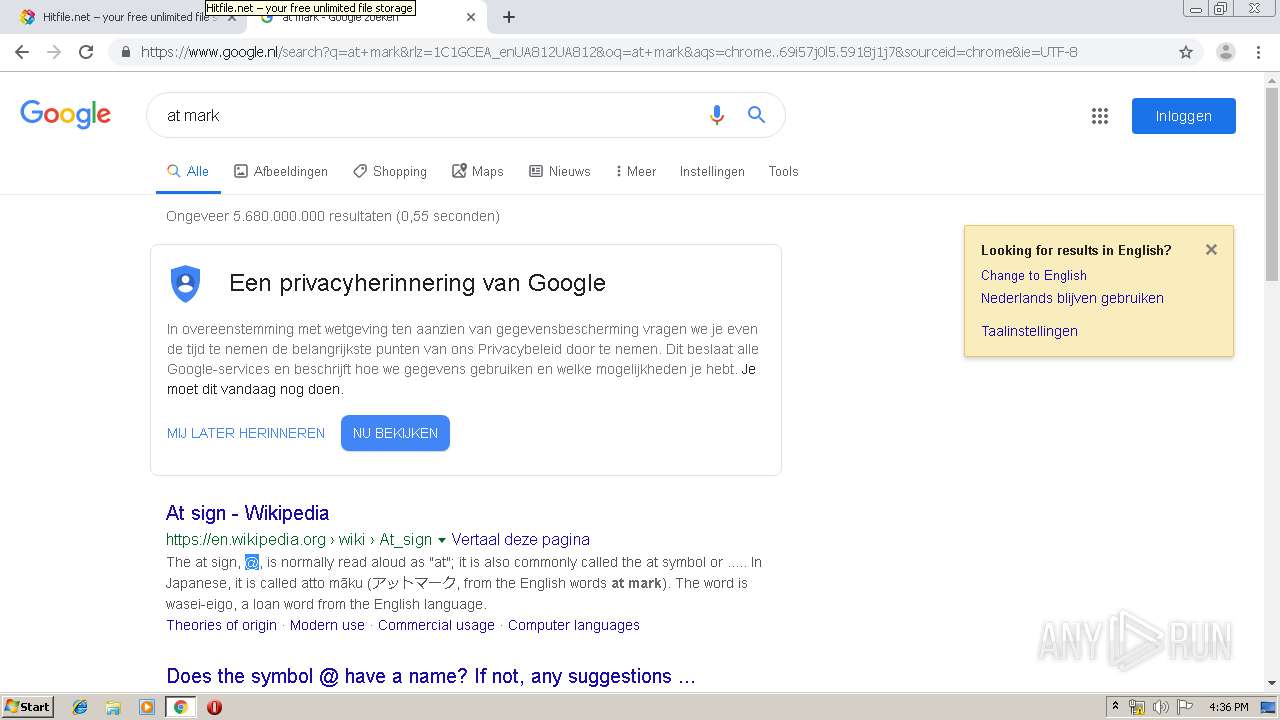The height and width of the screenshot is (720, 1280).
Task: Click Vertaal deze pagina link
Action: click(x=520, y=539)
